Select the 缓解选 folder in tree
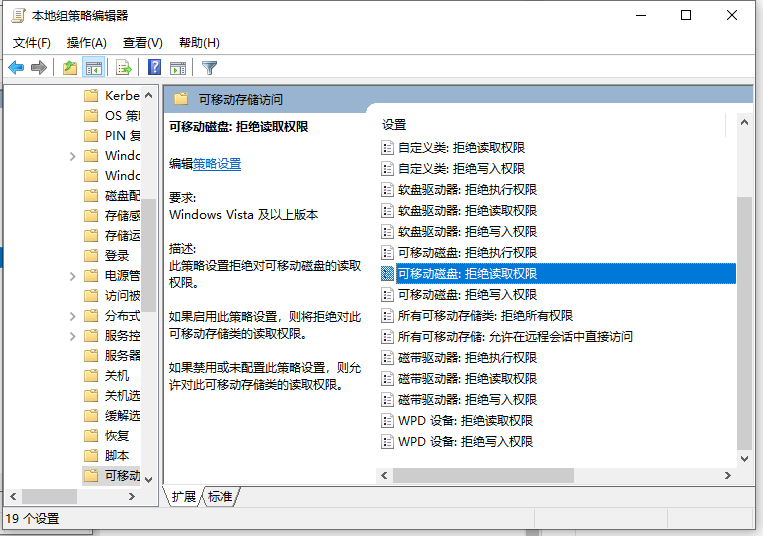The image size is (763, 536). pyautogui.click(x=111, y=415)
